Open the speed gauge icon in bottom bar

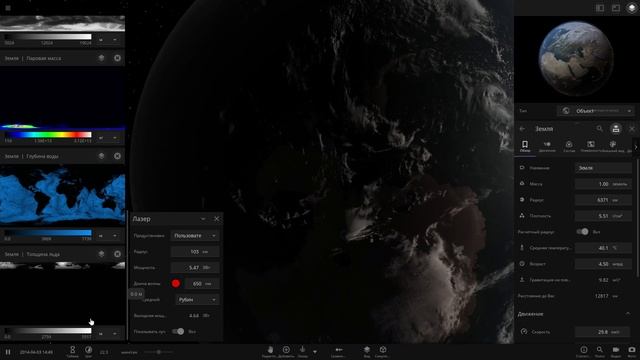(x=88, y=351)
